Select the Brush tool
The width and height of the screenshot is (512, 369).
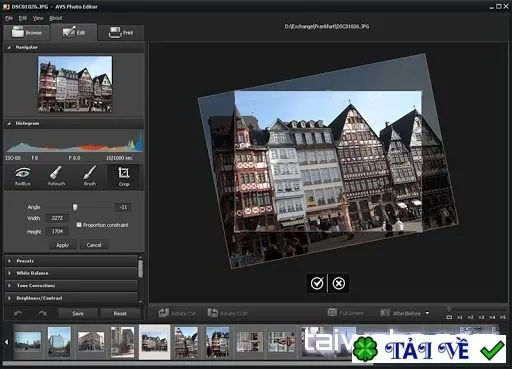(90, 176)
